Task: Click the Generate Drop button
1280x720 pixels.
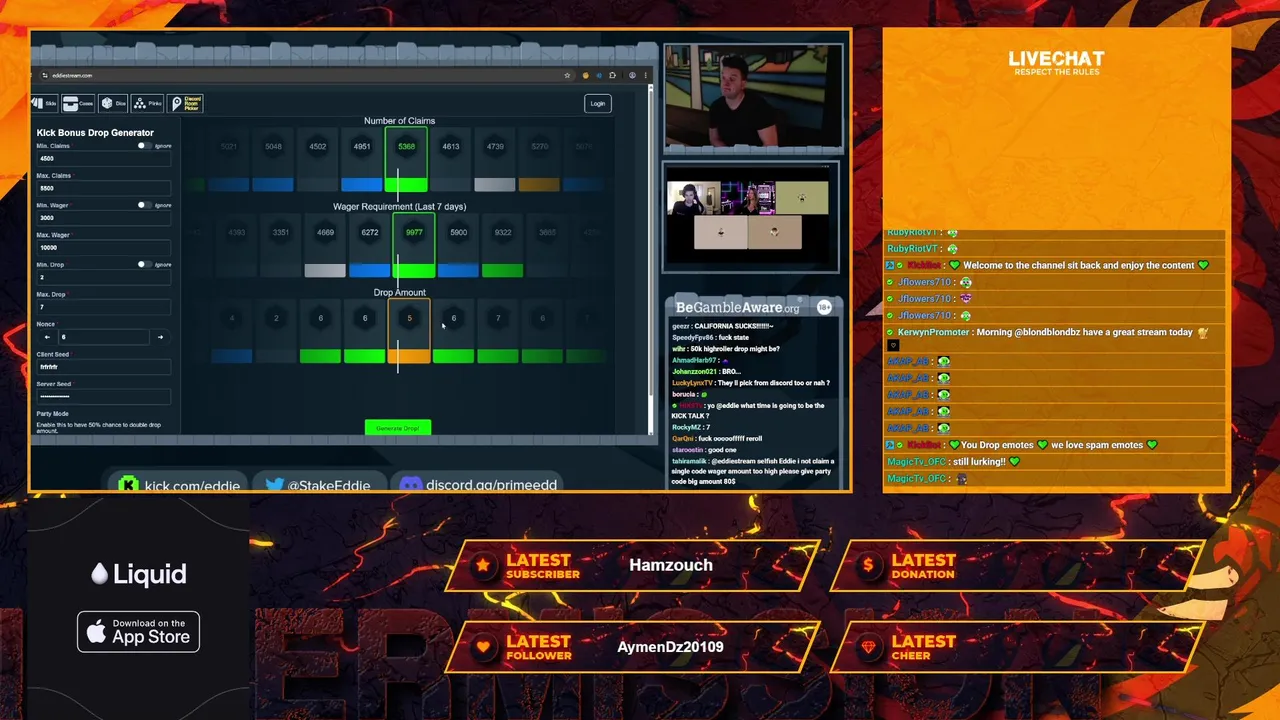Action: click(398, 428)
